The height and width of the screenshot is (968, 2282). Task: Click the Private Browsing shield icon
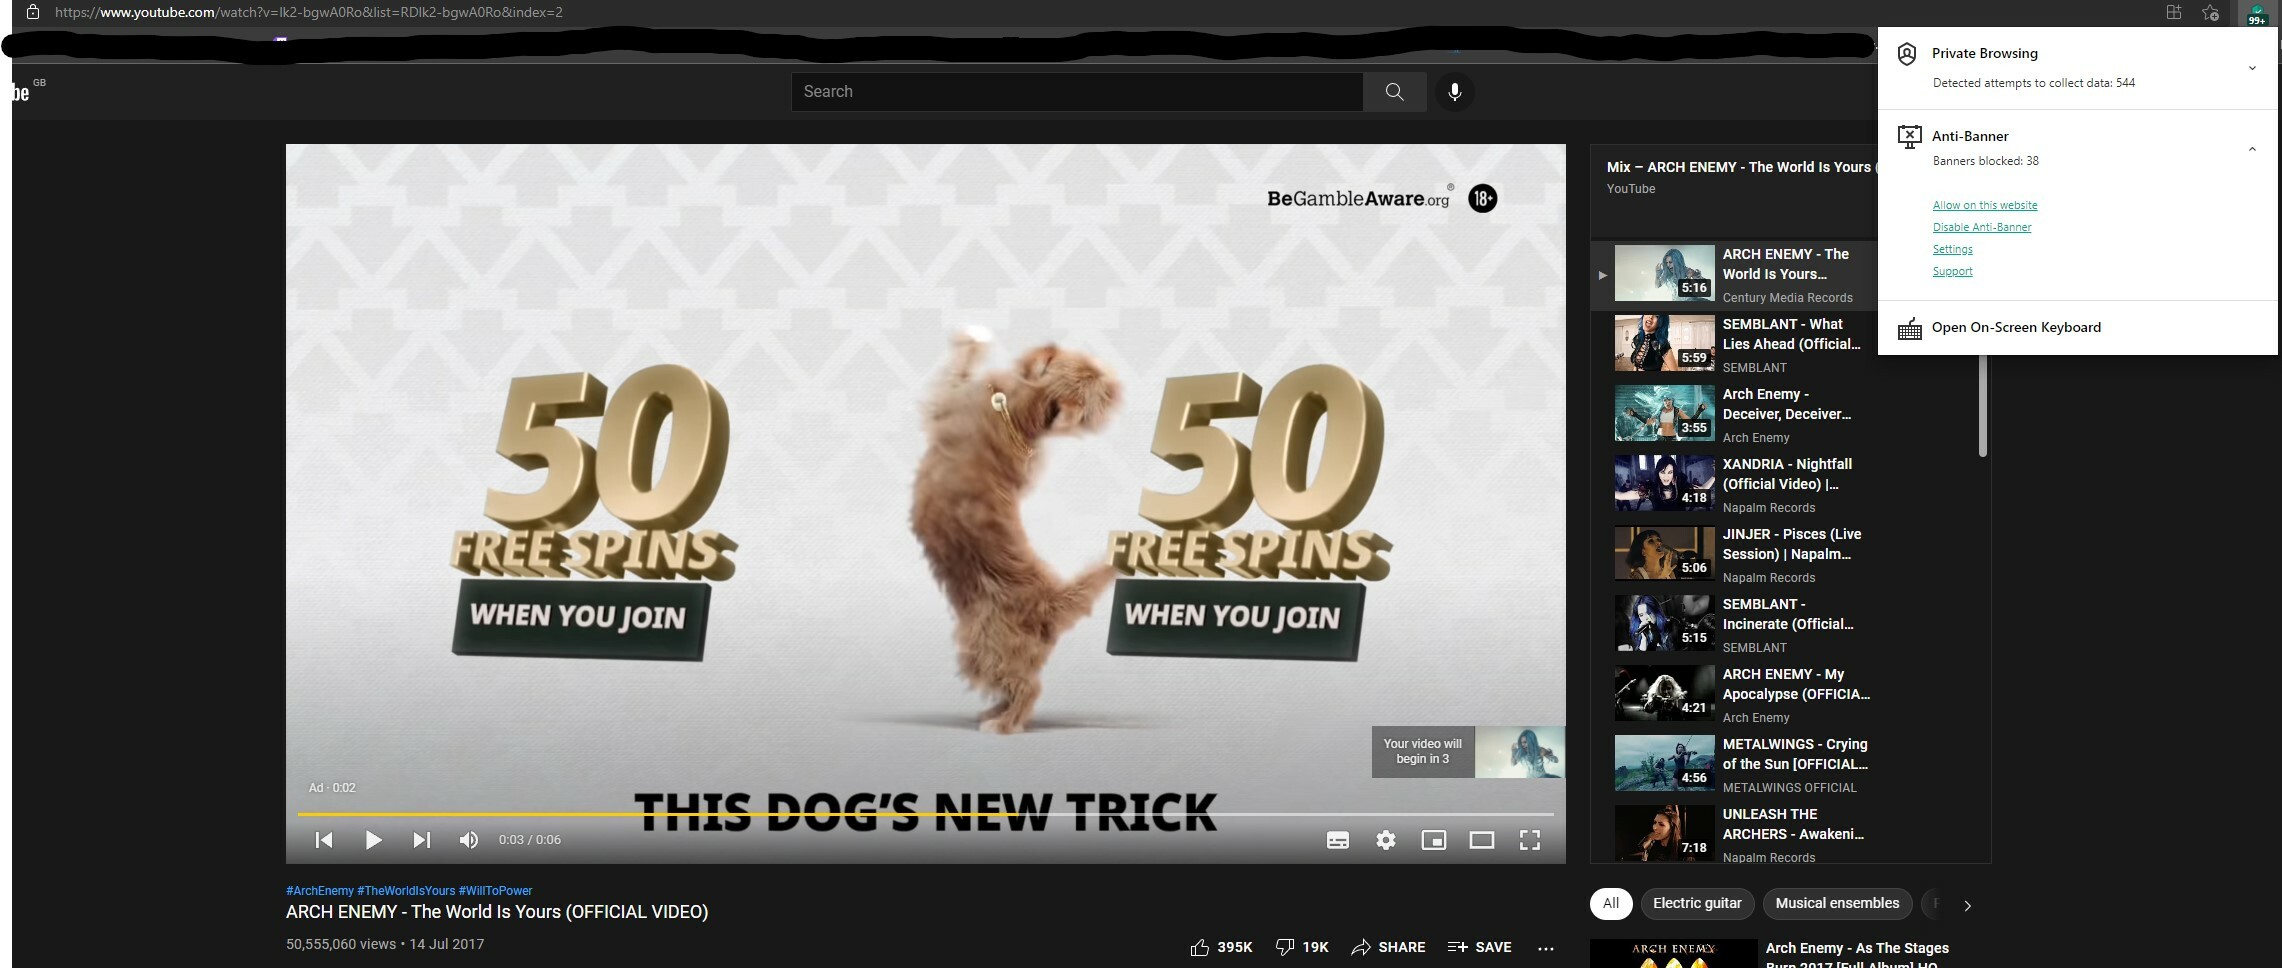1907,54
